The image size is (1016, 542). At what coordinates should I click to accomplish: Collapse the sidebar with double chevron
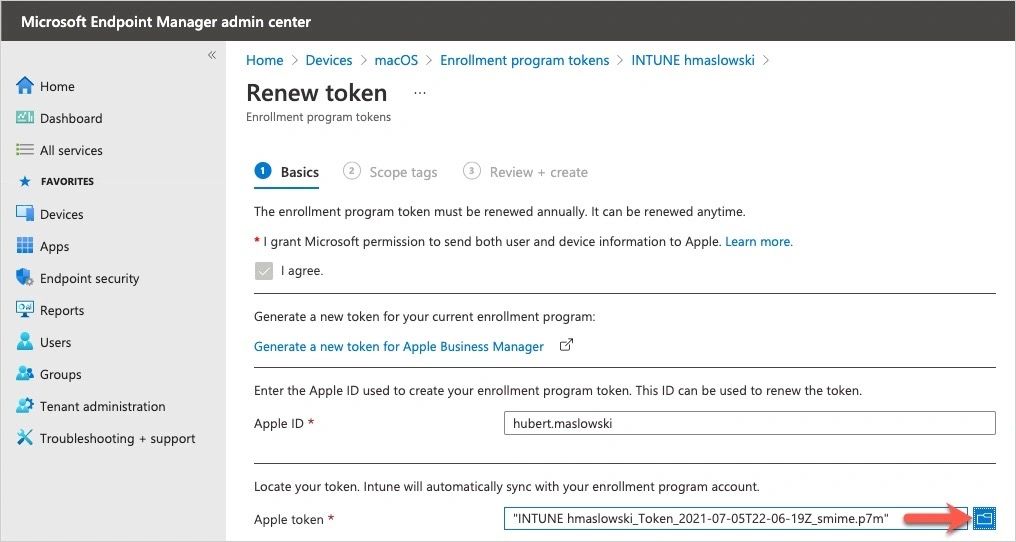point(212,55)
